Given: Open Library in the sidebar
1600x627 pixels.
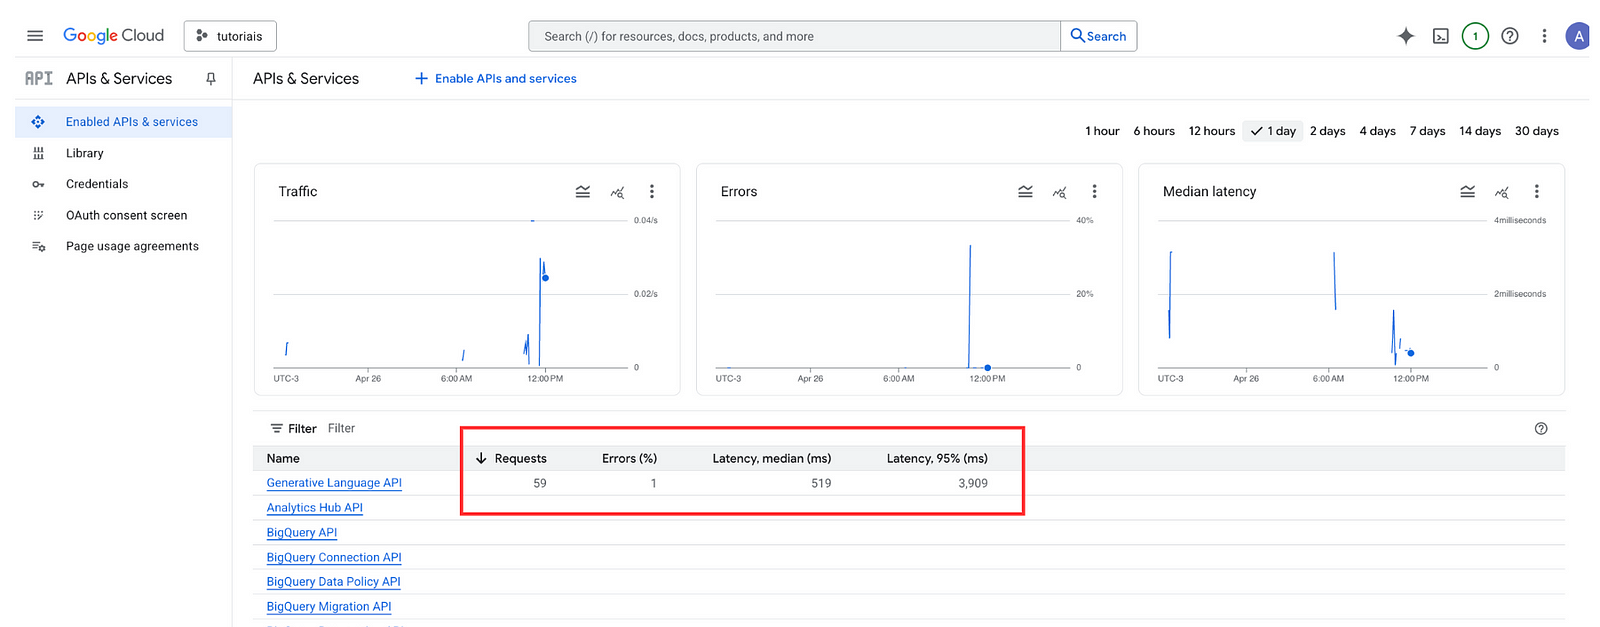Looking at the screenshot, I should tap(85, 153).
